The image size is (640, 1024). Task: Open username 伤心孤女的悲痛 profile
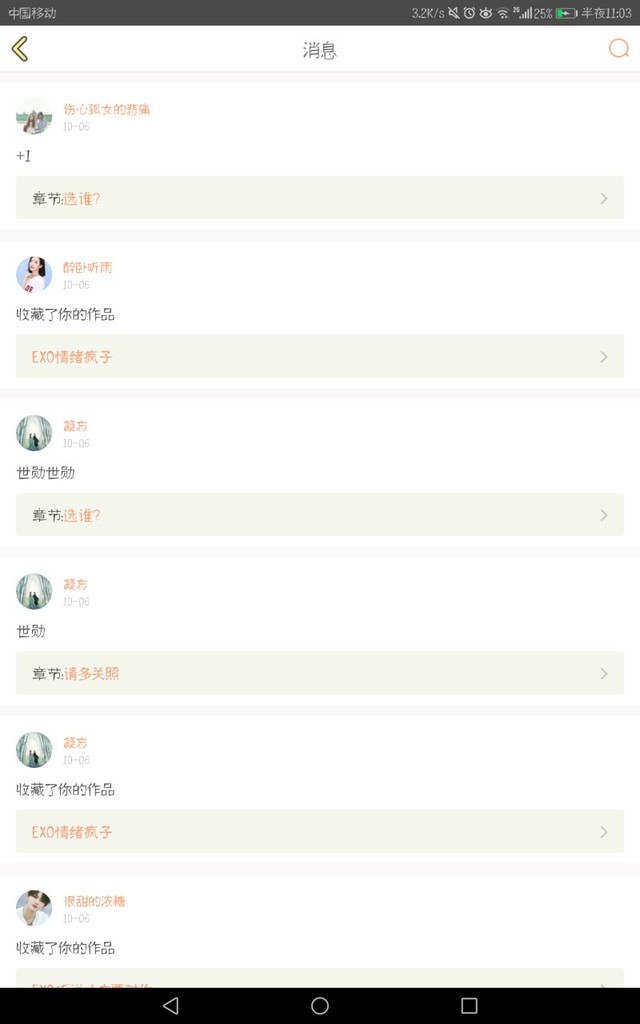(x=106, y=109)
